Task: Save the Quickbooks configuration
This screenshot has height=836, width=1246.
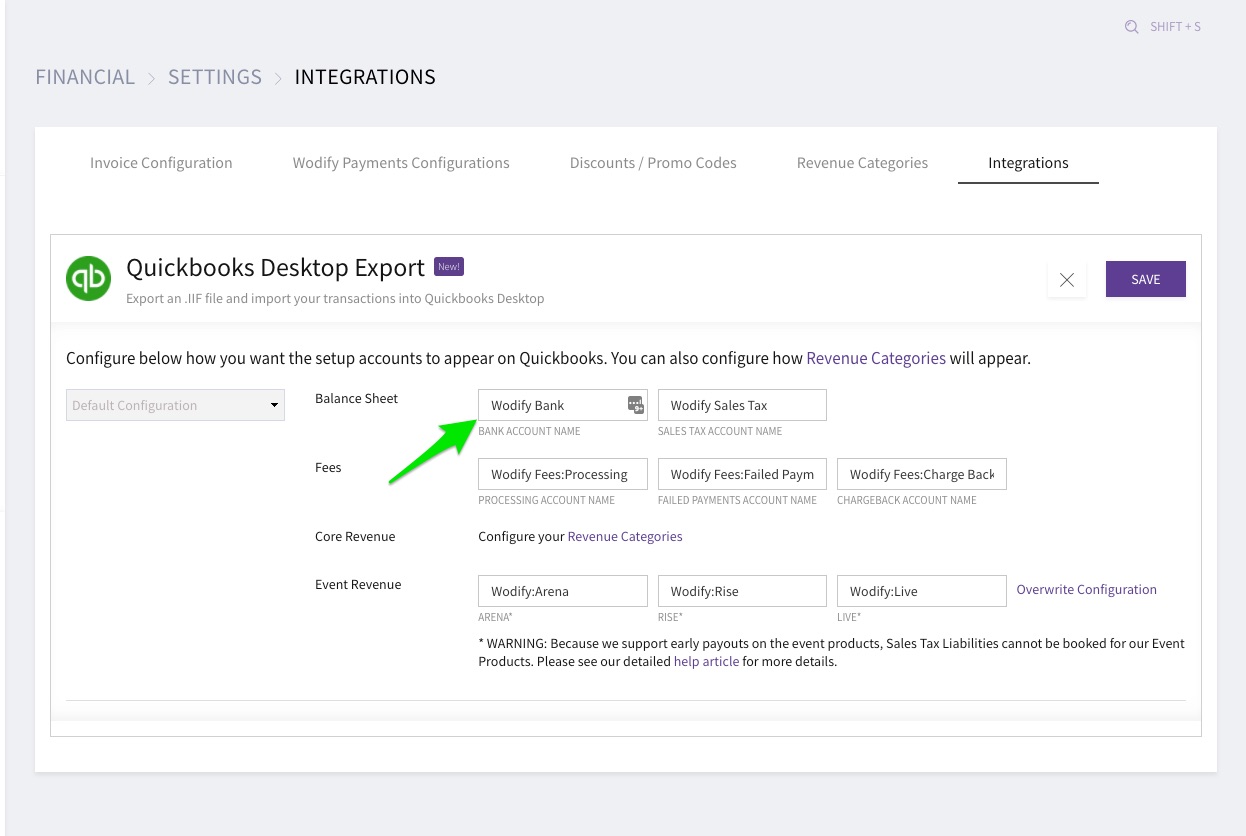Action: [x=1146, y=279]
